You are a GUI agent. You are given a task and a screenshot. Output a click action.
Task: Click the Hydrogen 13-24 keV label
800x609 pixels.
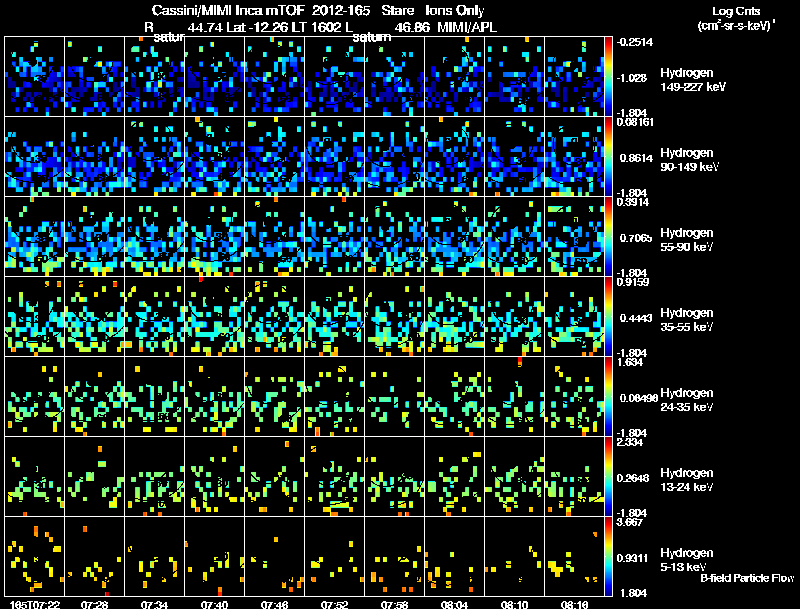pyautogui.click(x=687, y=479)
